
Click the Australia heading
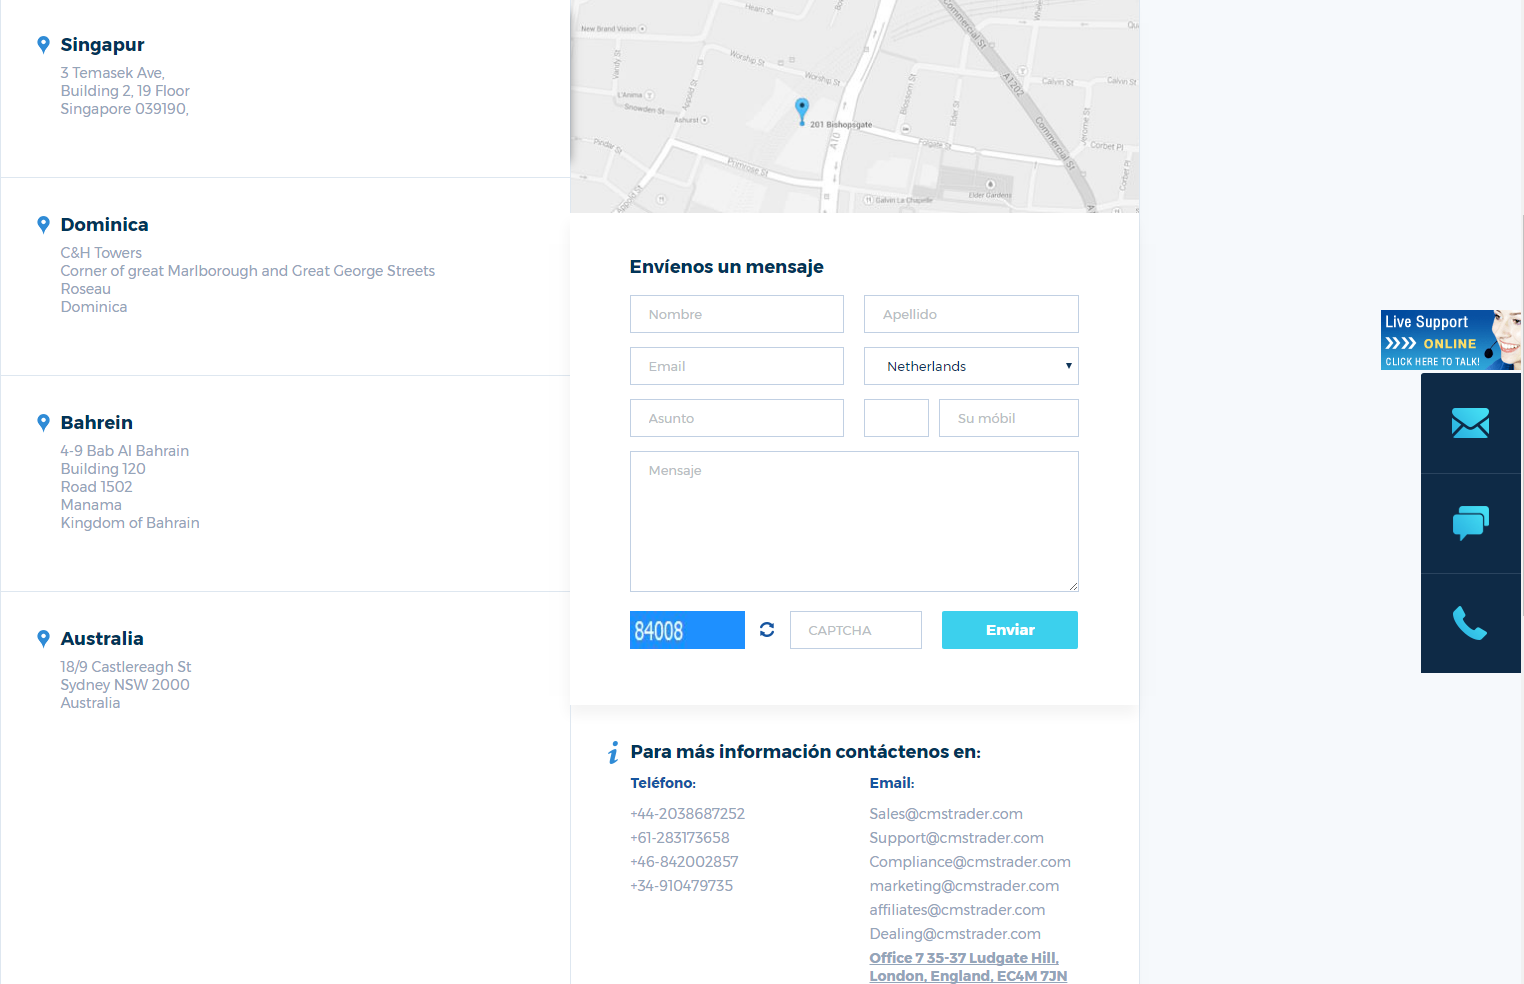pos(102,639)
